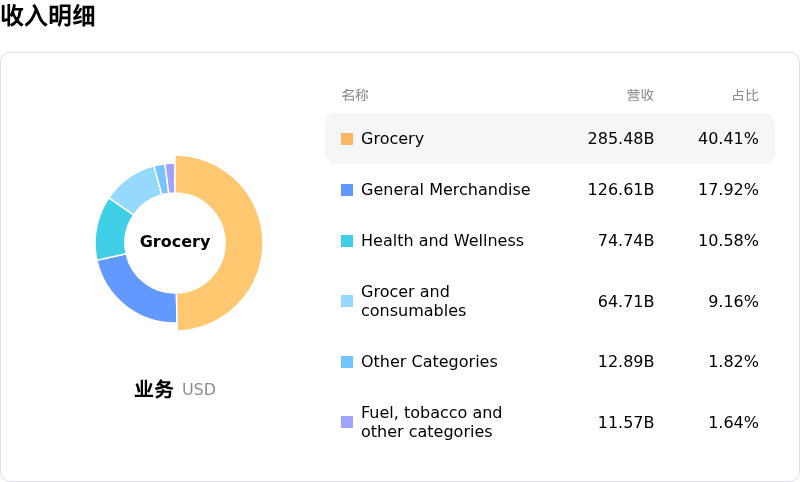Image resolution: width=800 pixels, height=482 pixels.
Task: Click the Other Categories legend swatch
Action: (347, 362)
